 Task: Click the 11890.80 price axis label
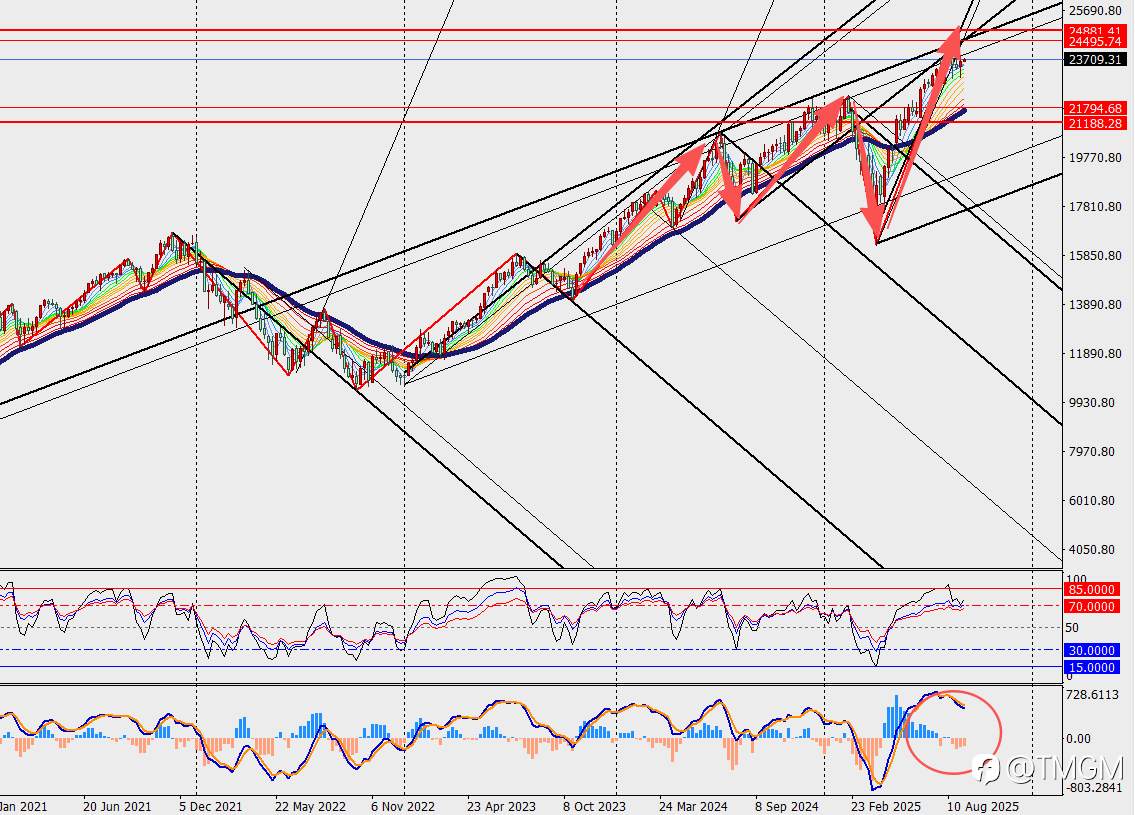1095,354
